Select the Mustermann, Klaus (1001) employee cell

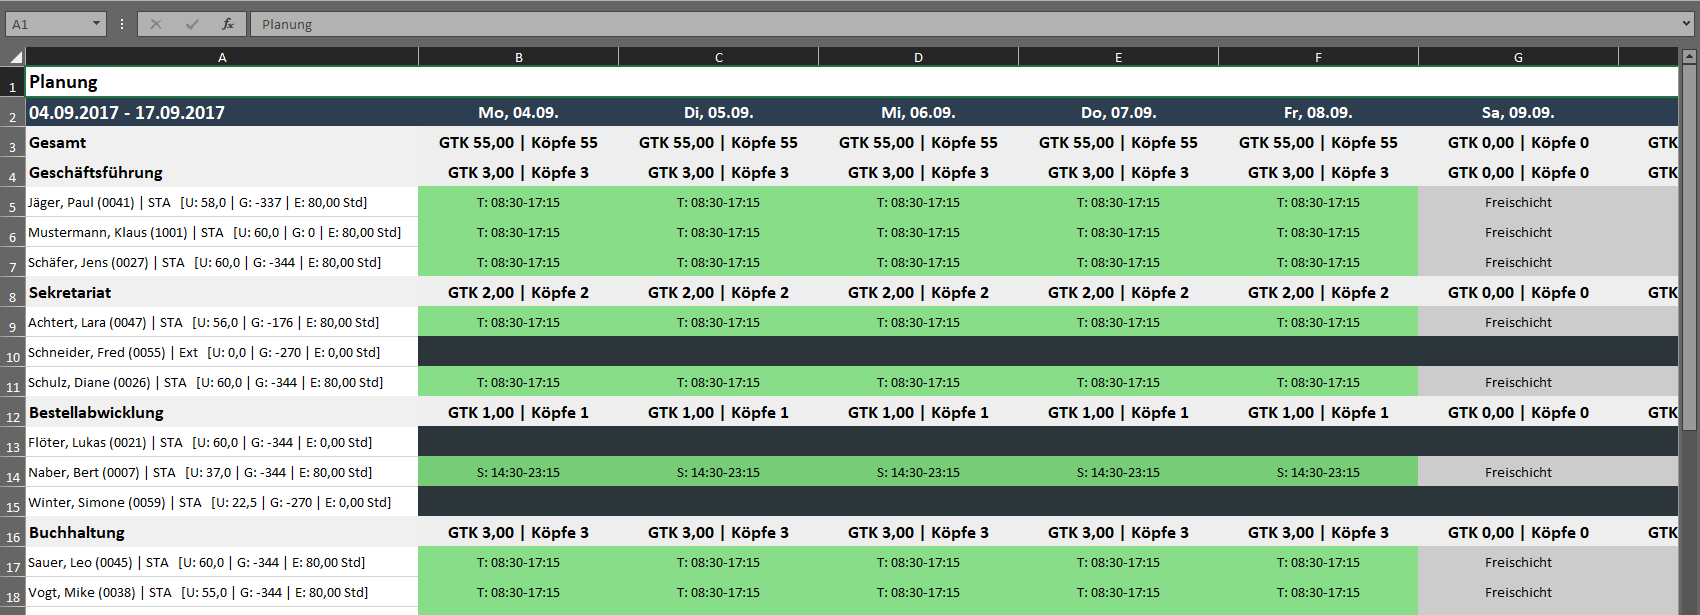[x=222, y=232]
